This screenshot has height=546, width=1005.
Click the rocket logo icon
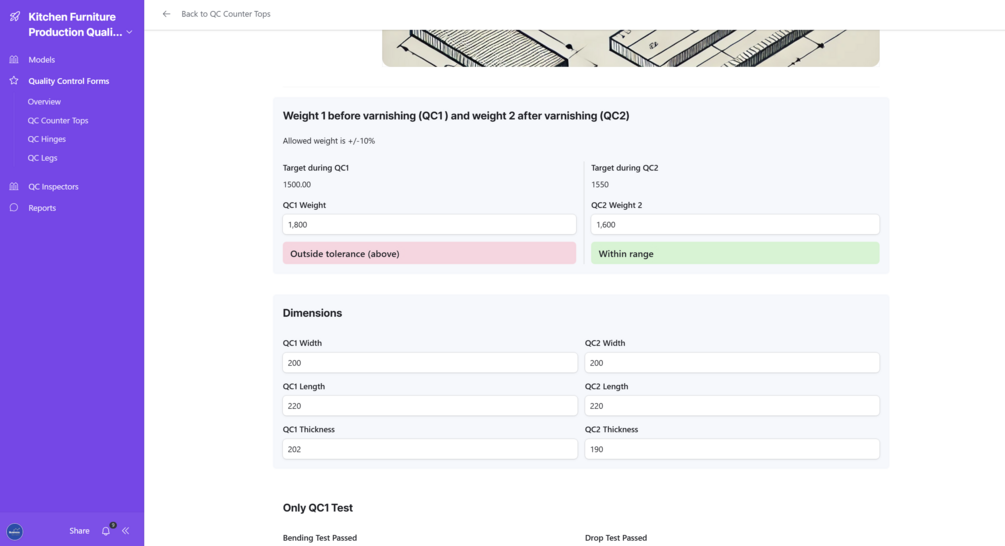coord(14,17)
